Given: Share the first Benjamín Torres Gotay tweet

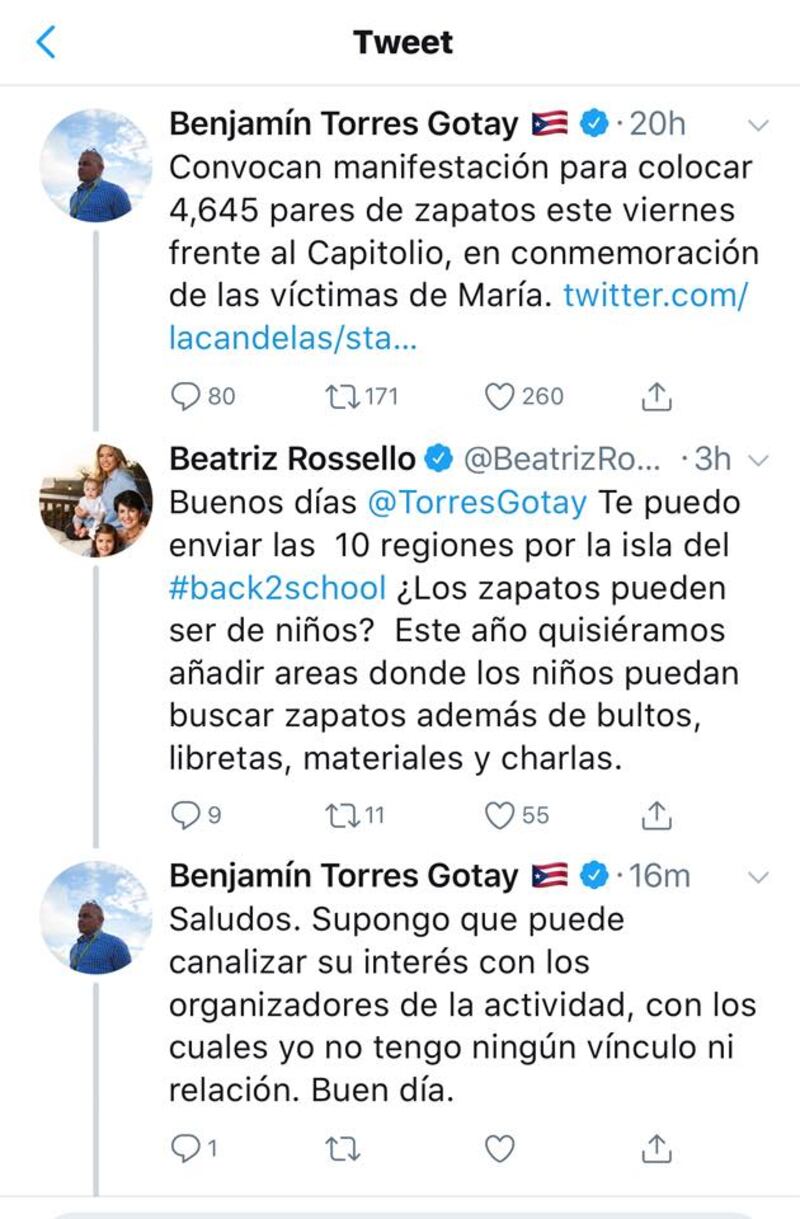Looking at the screenshot, I should tap(655, 397).
